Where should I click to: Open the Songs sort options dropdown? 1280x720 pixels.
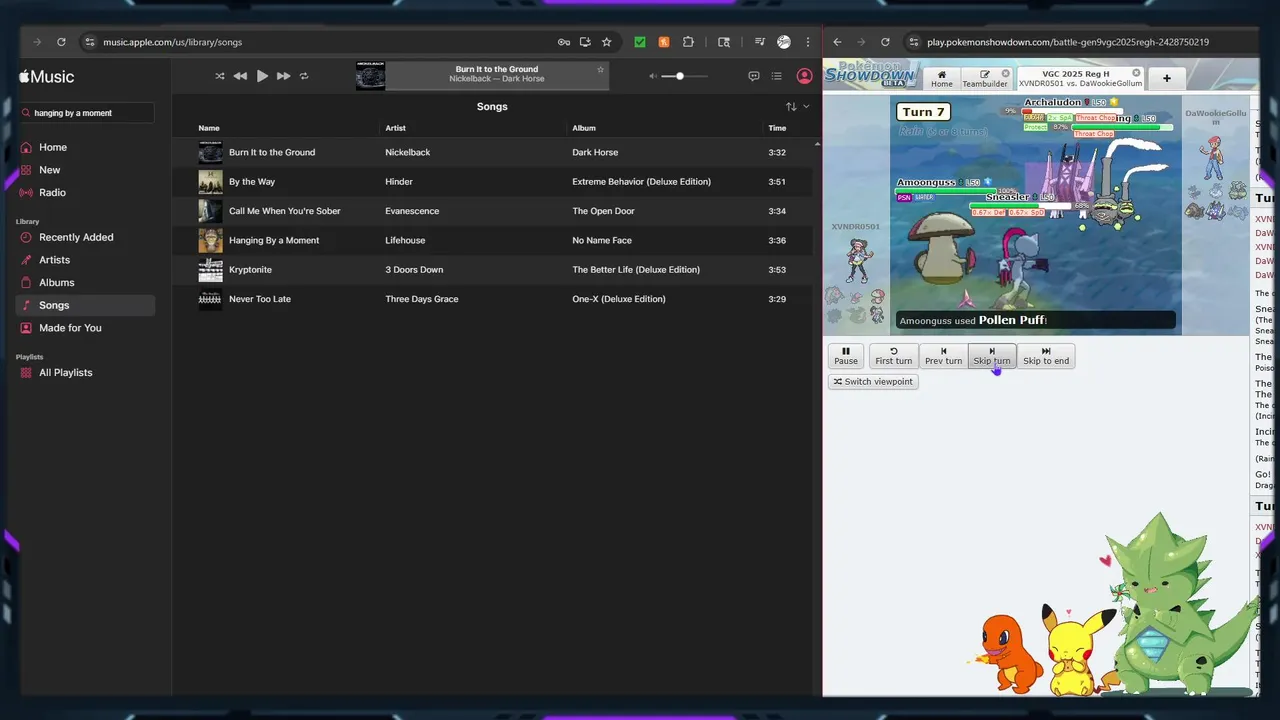click(797, 107)
